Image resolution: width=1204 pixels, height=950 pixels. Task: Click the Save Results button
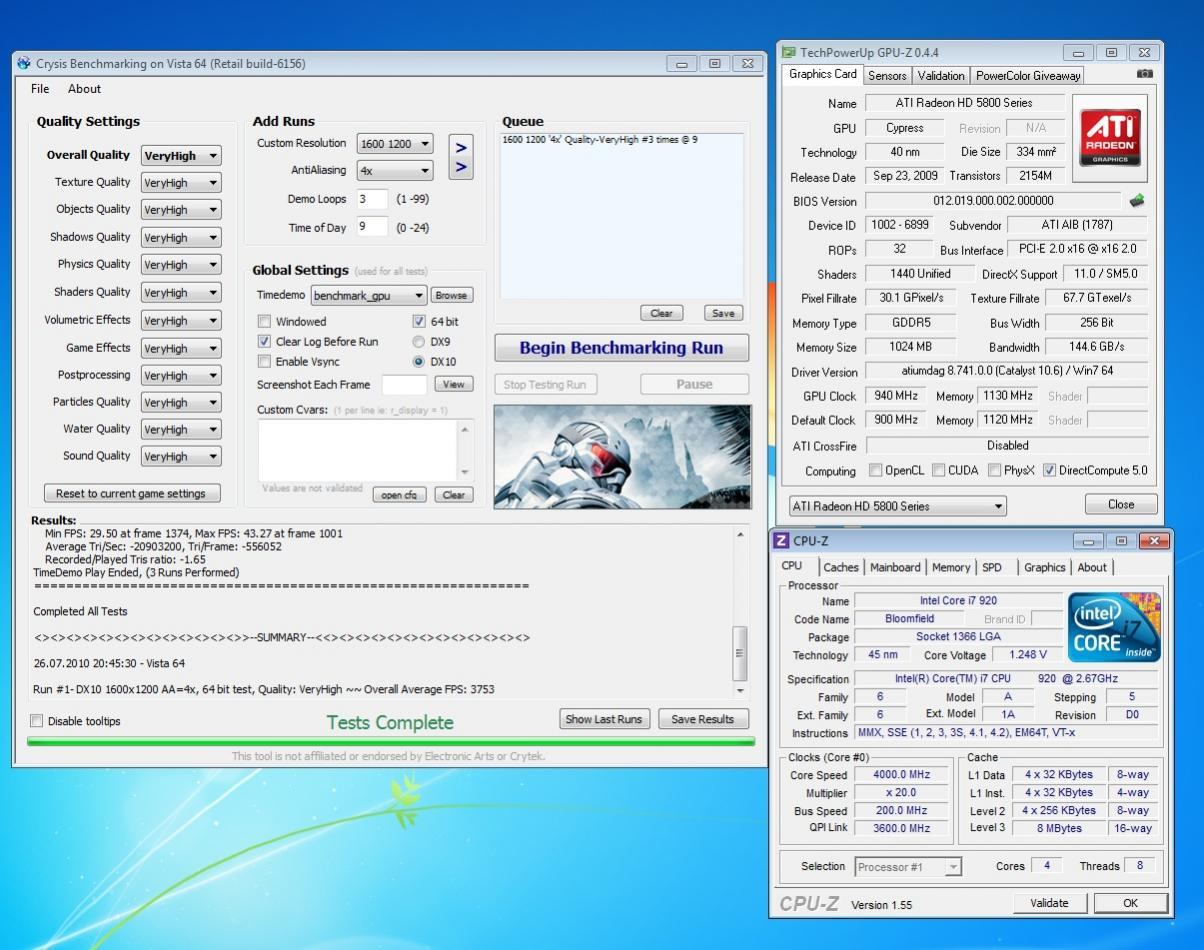coord(703,720)
